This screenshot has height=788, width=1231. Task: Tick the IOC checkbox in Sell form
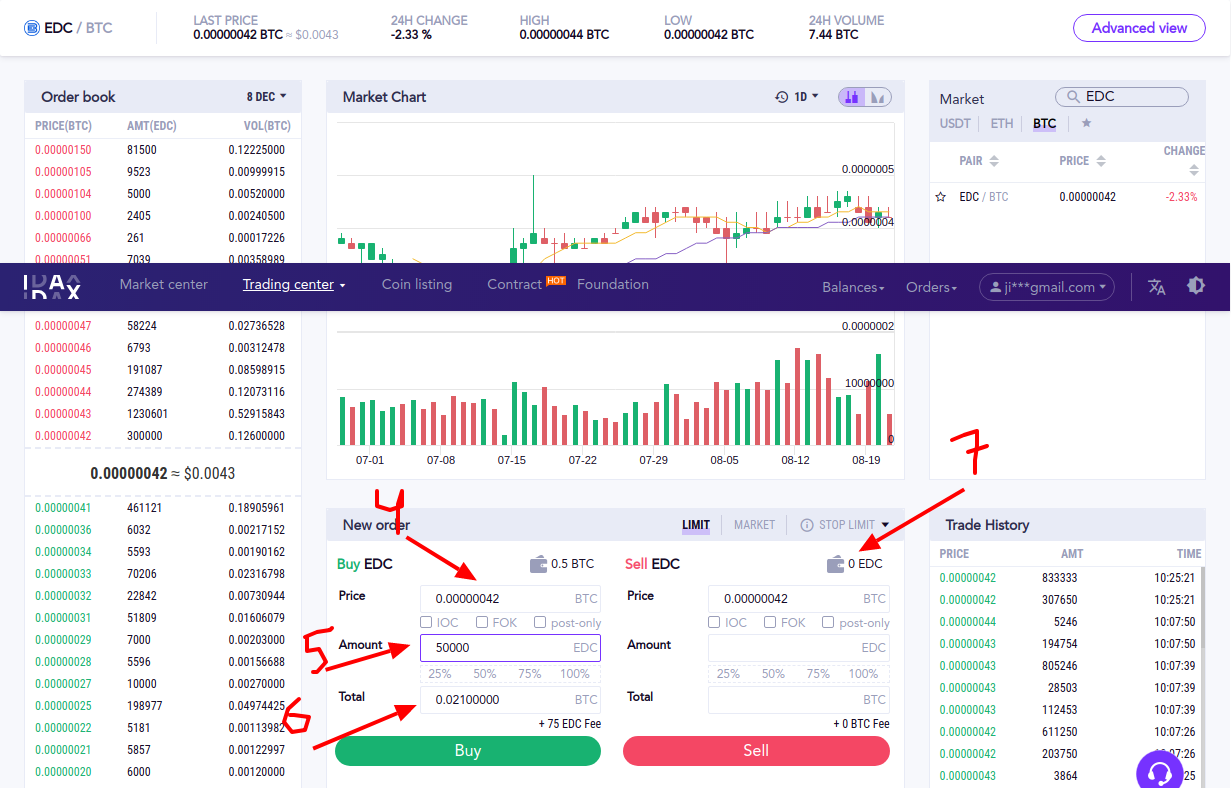click(714, 622)
